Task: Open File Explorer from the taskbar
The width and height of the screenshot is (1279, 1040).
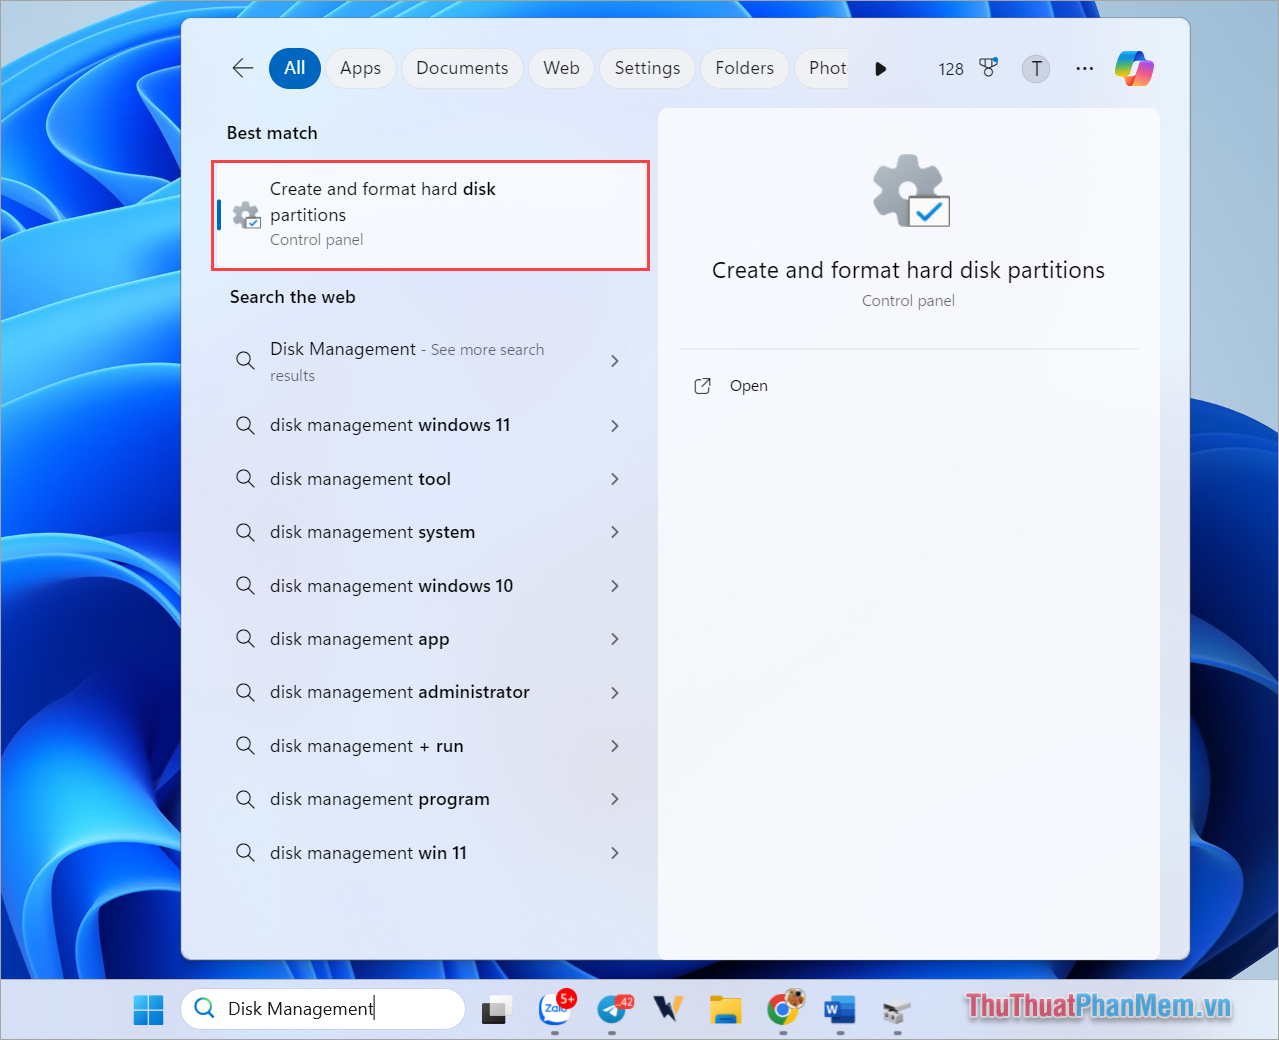Action: click(x=725, y=1009)
